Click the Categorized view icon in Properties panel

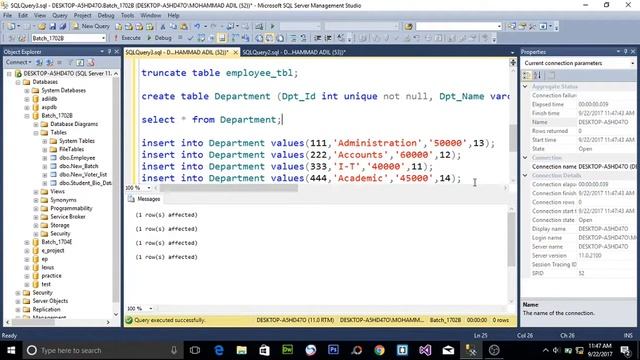coord(527,75)
